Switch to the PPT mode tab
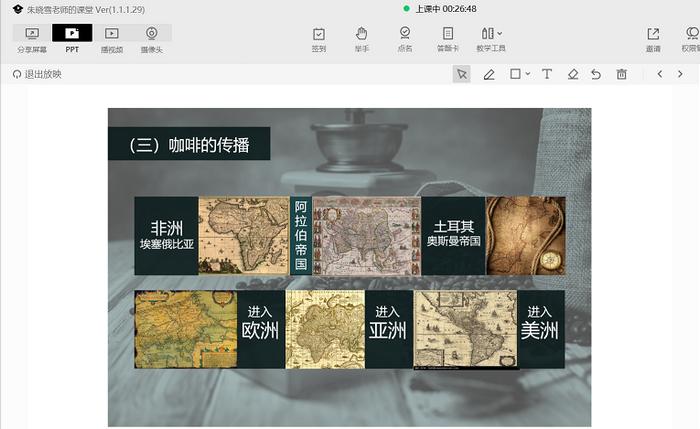 pos(72,39)
